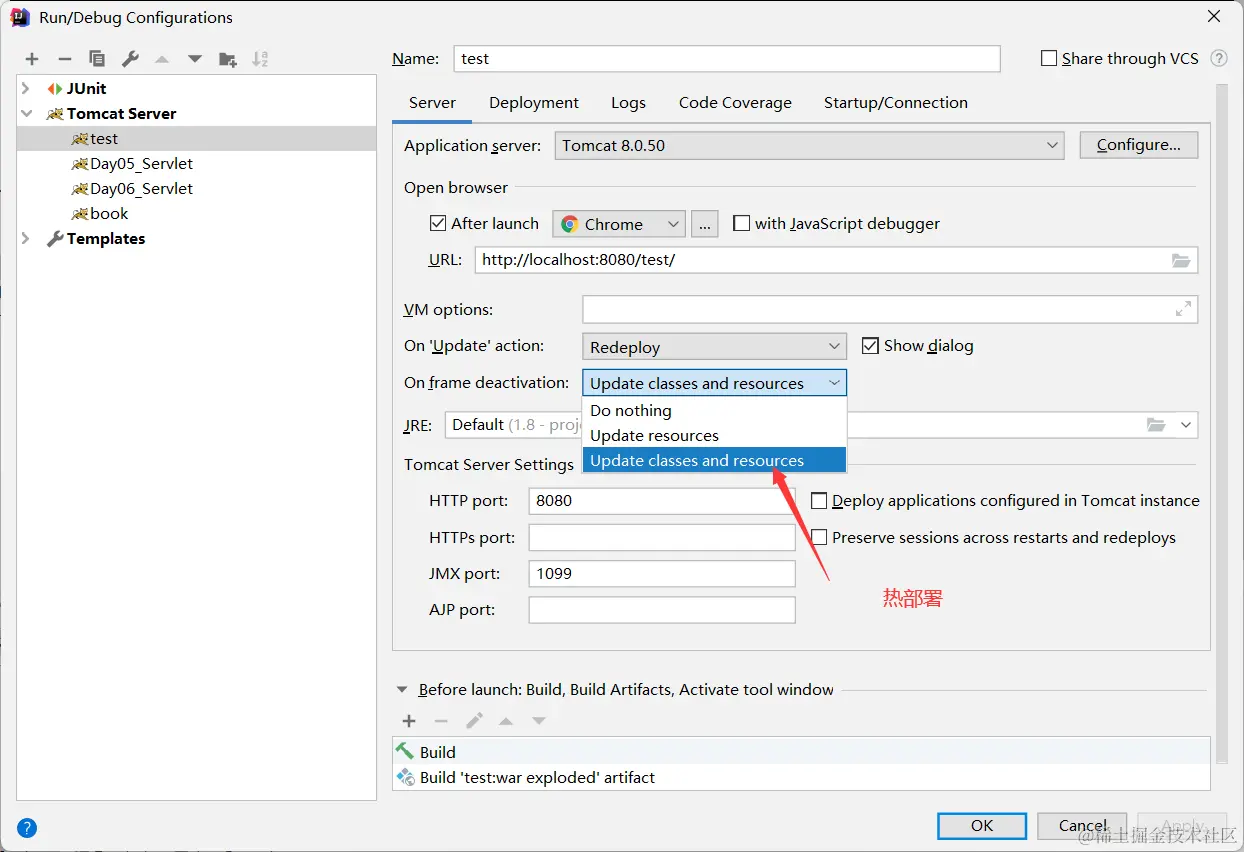Click the help question mark beside Share through VCS
Image resolution: width=1244 pixels, height=852 pixels.
[x=1219, y=59]
